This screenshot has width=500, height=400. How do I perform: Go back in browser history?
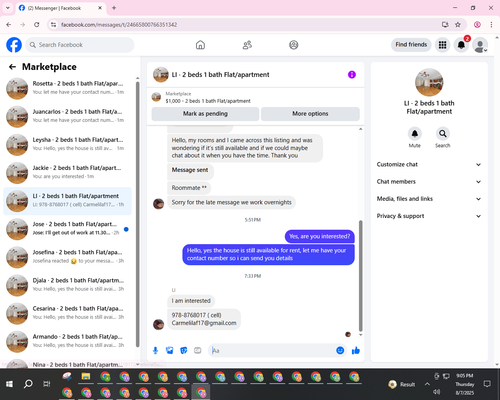(9, 25)
